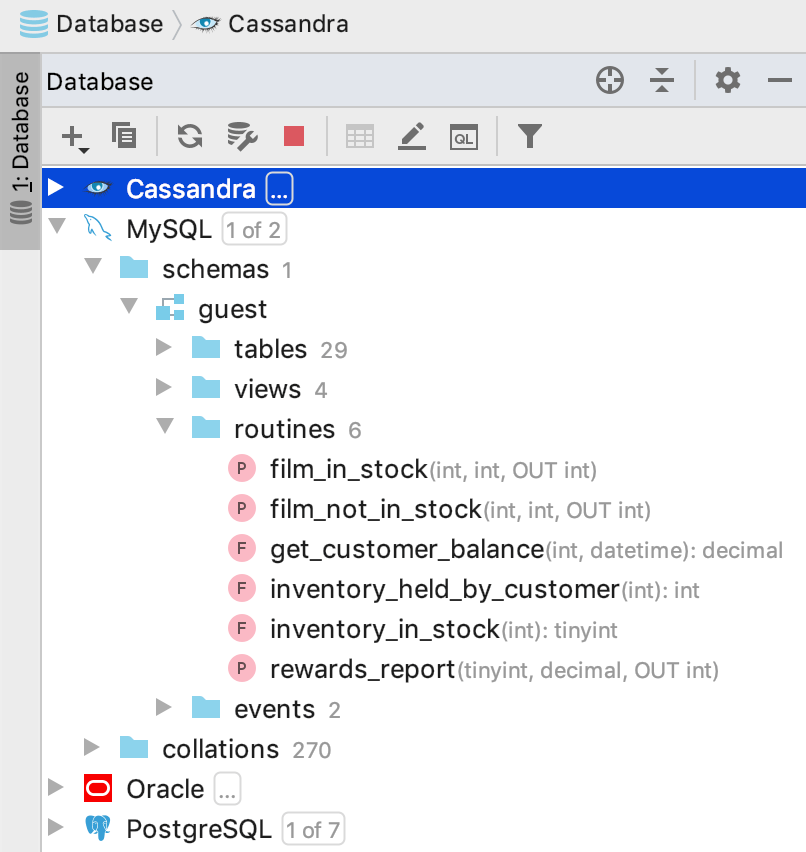
Task: Select the PostgreSQL data source row
Action: pyautogui.click(x=424, y=829)
